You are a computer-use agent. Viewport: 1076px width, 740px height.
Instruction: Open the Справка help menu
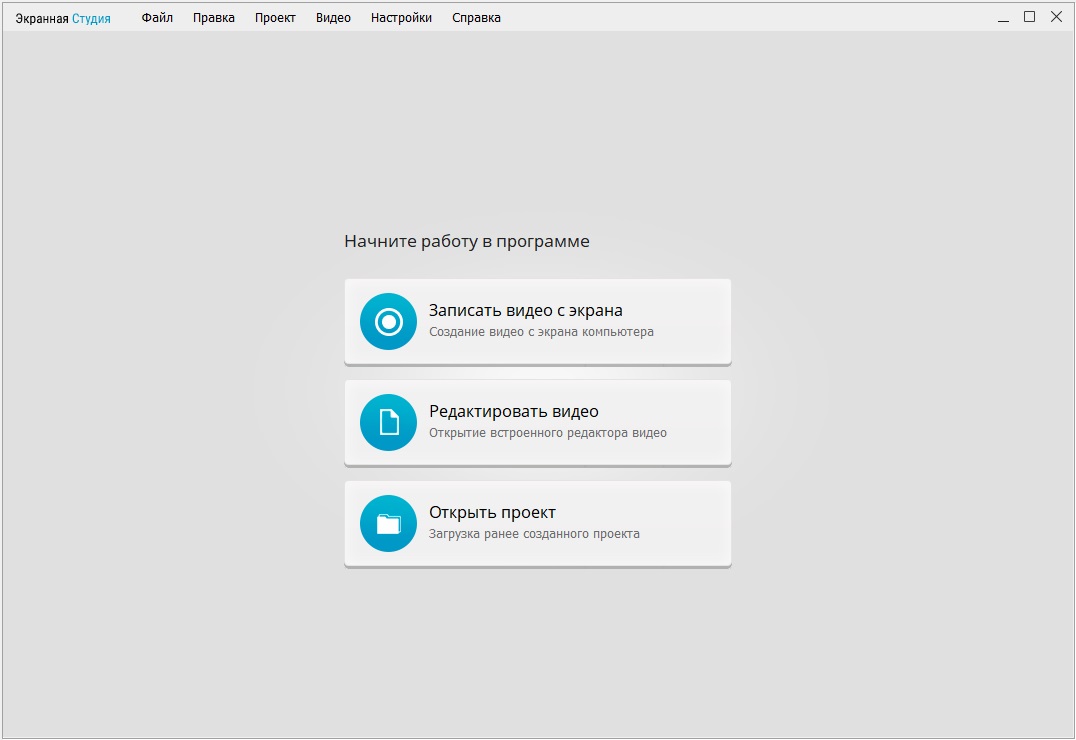point(476,18)
